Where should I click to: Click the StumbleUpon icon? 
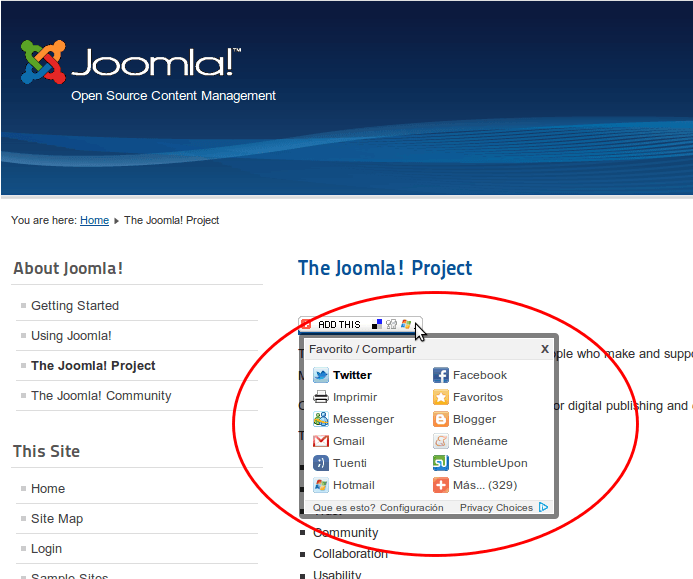[441, 463]
